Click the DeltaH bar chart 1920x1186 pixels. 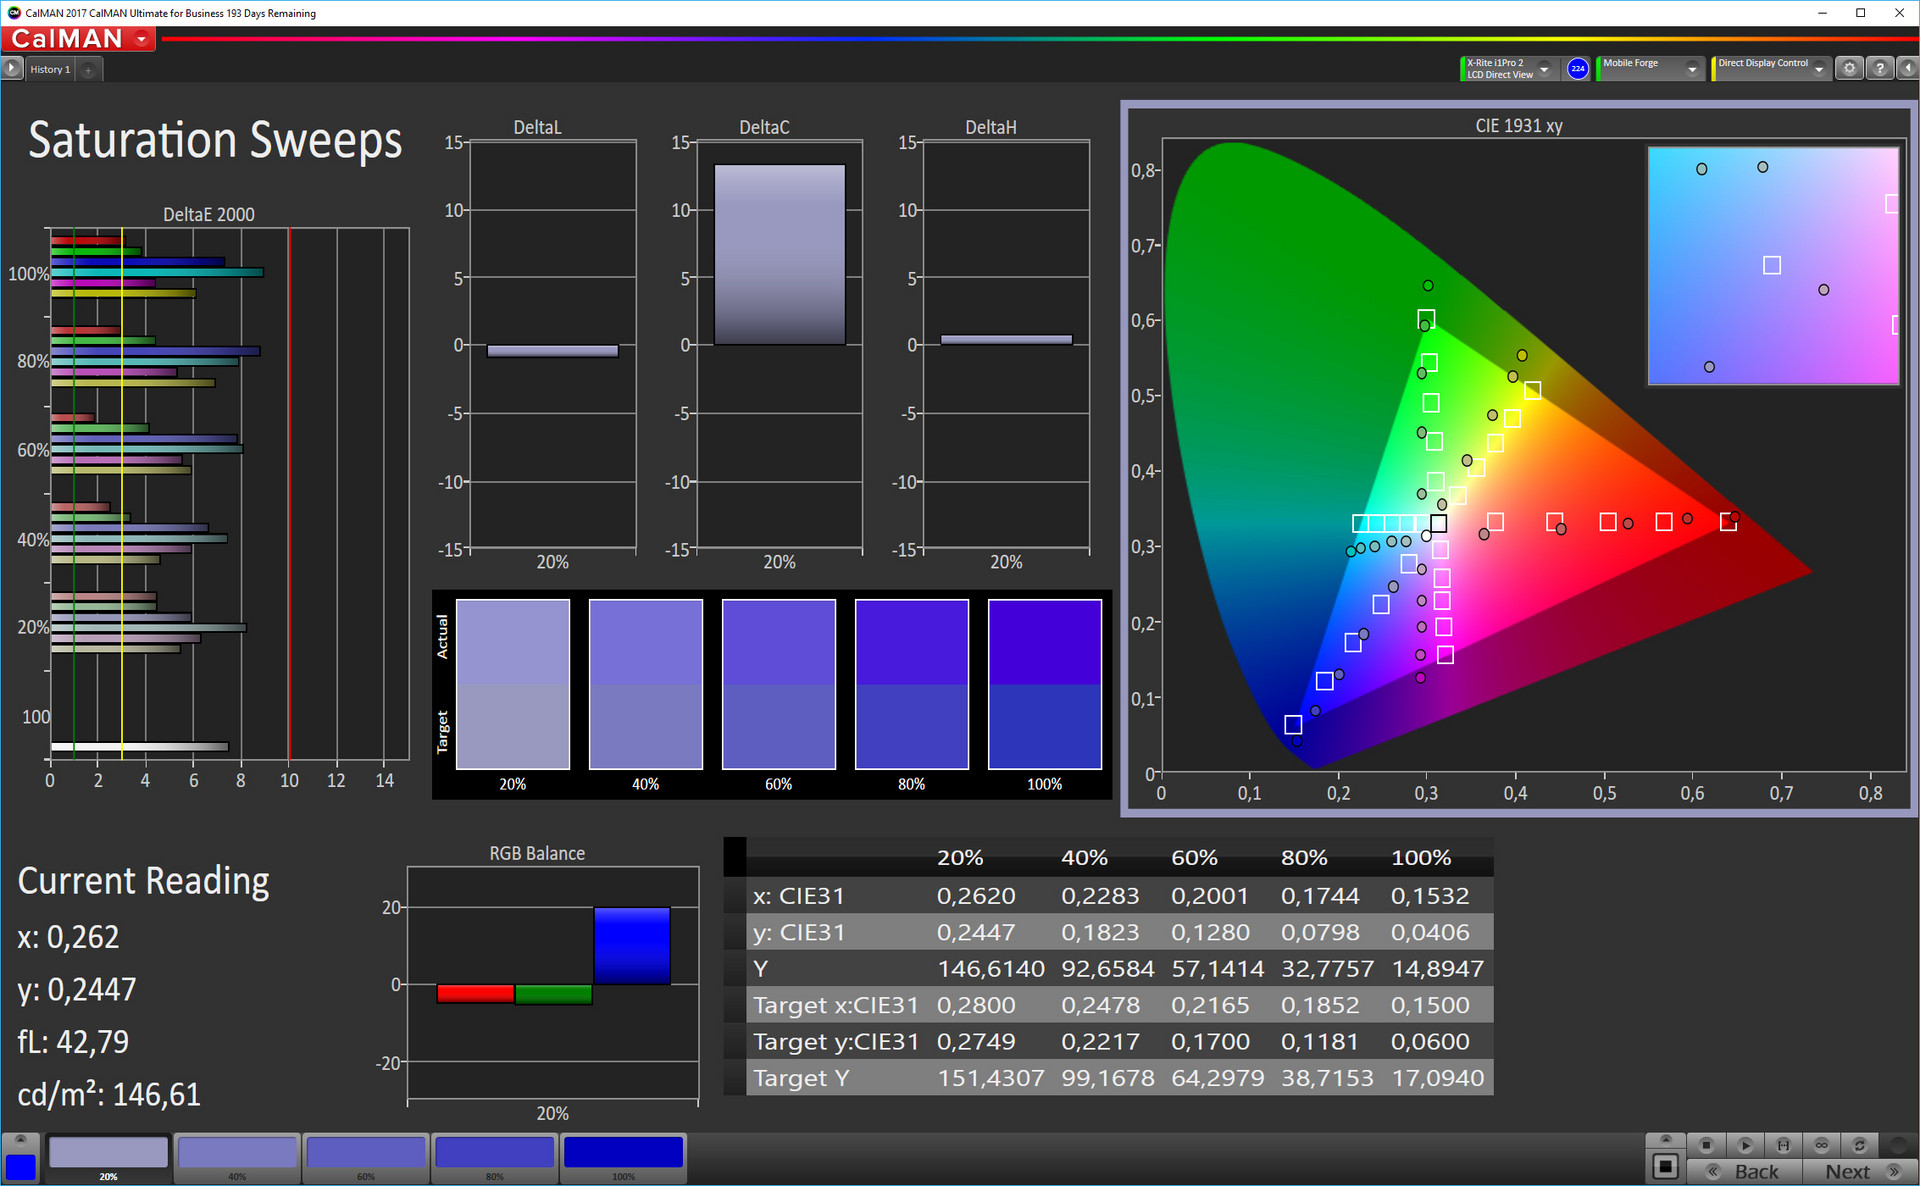point(1006,345)
